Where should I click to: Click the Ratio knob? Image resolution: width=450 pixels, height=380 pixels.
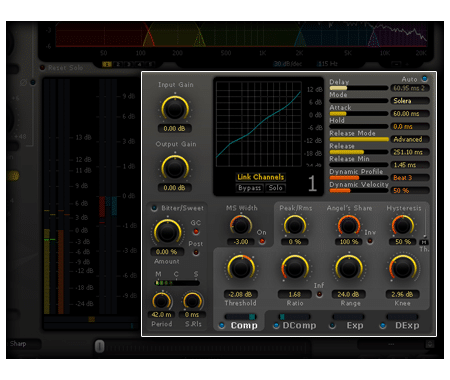coord(295,268)
